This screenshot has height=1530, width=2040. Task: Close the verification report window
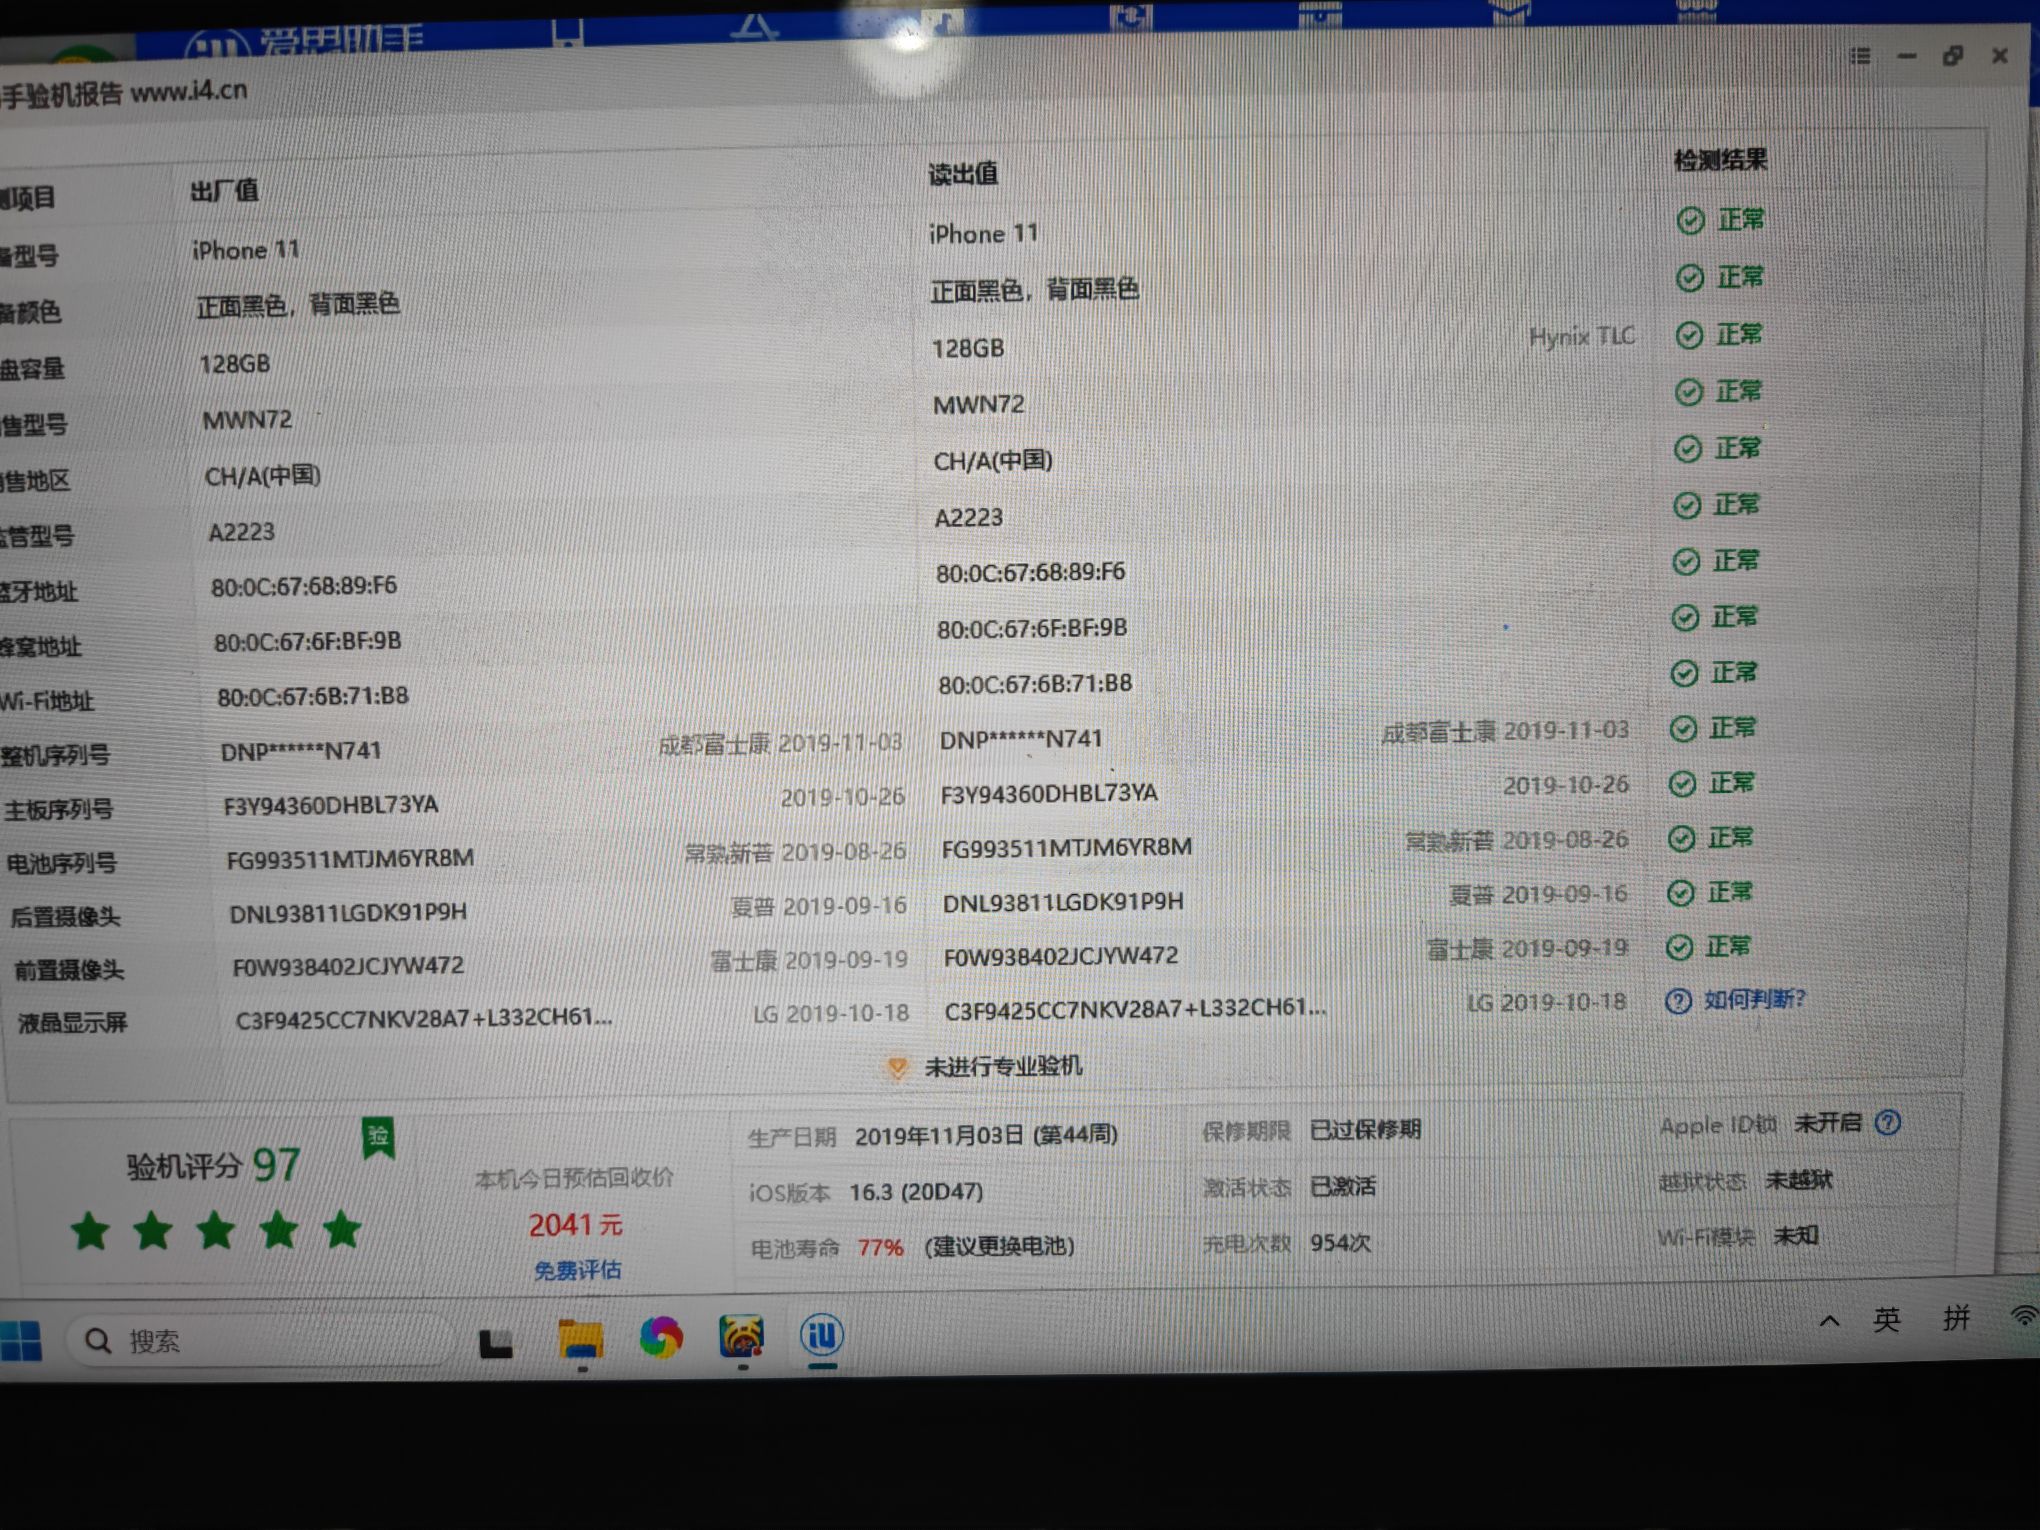(x=2000, y=56)
